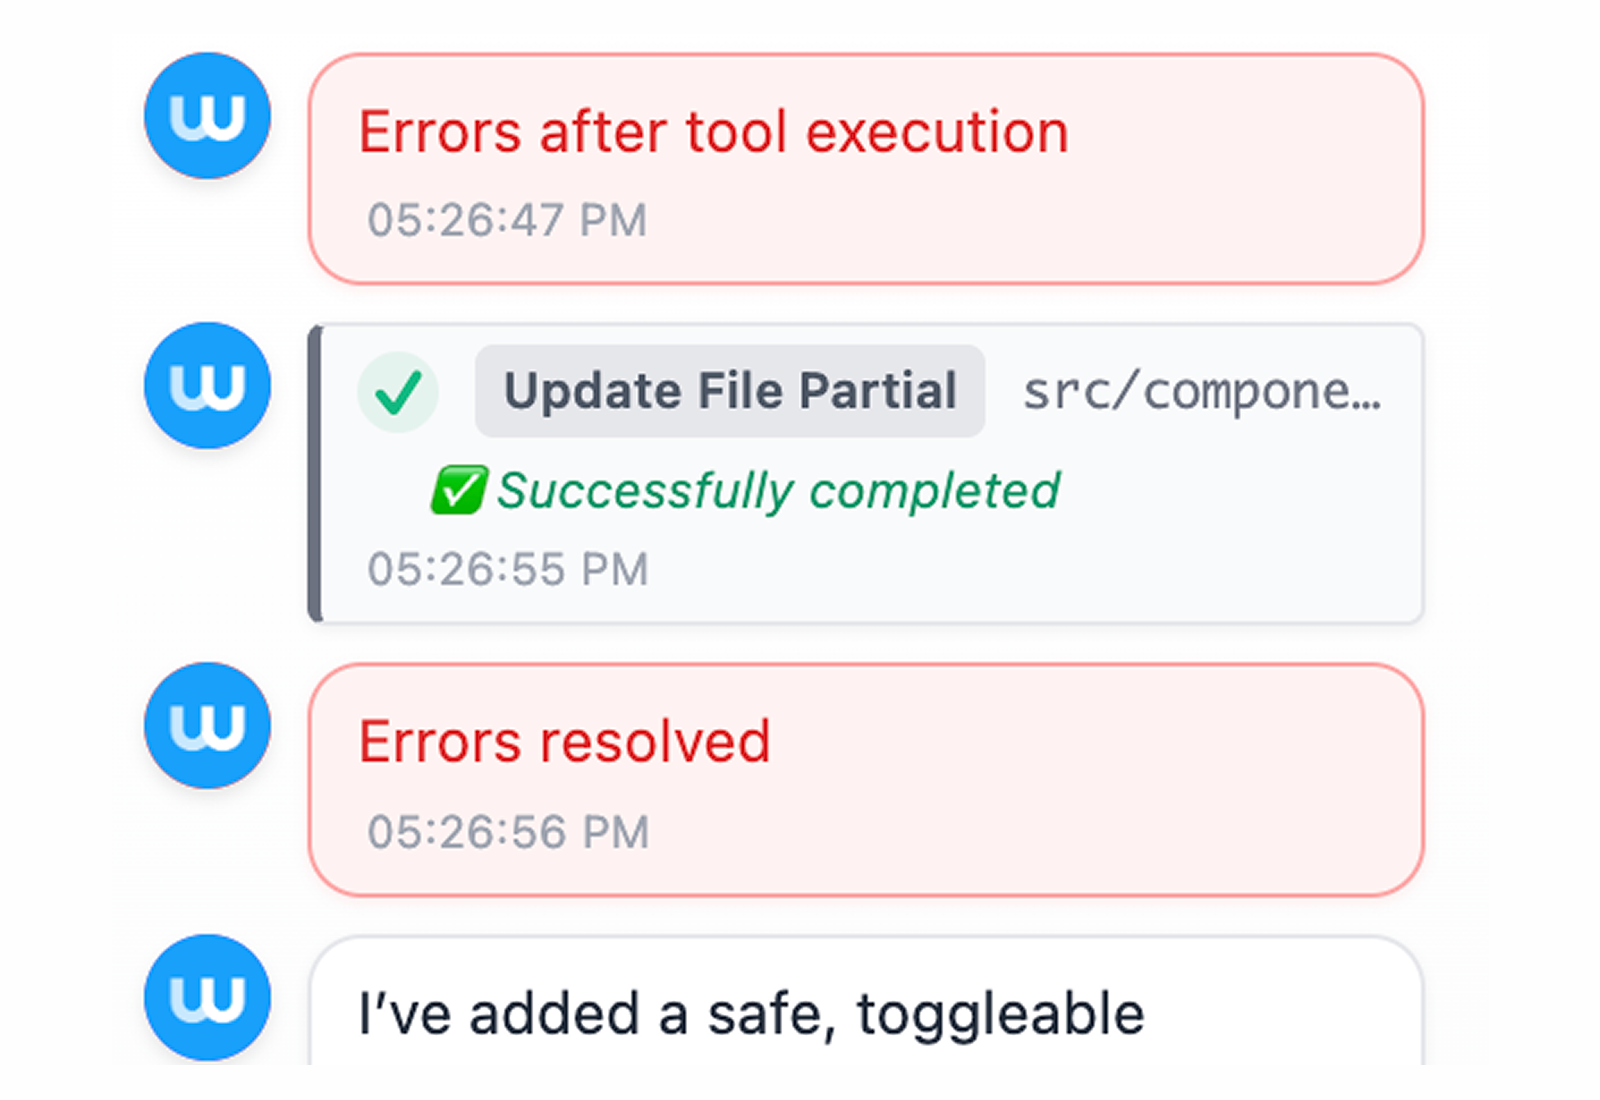Expand the Update File Partial tool card
The width and height of the screenshot is (1600, 1100).
point(867,470)
